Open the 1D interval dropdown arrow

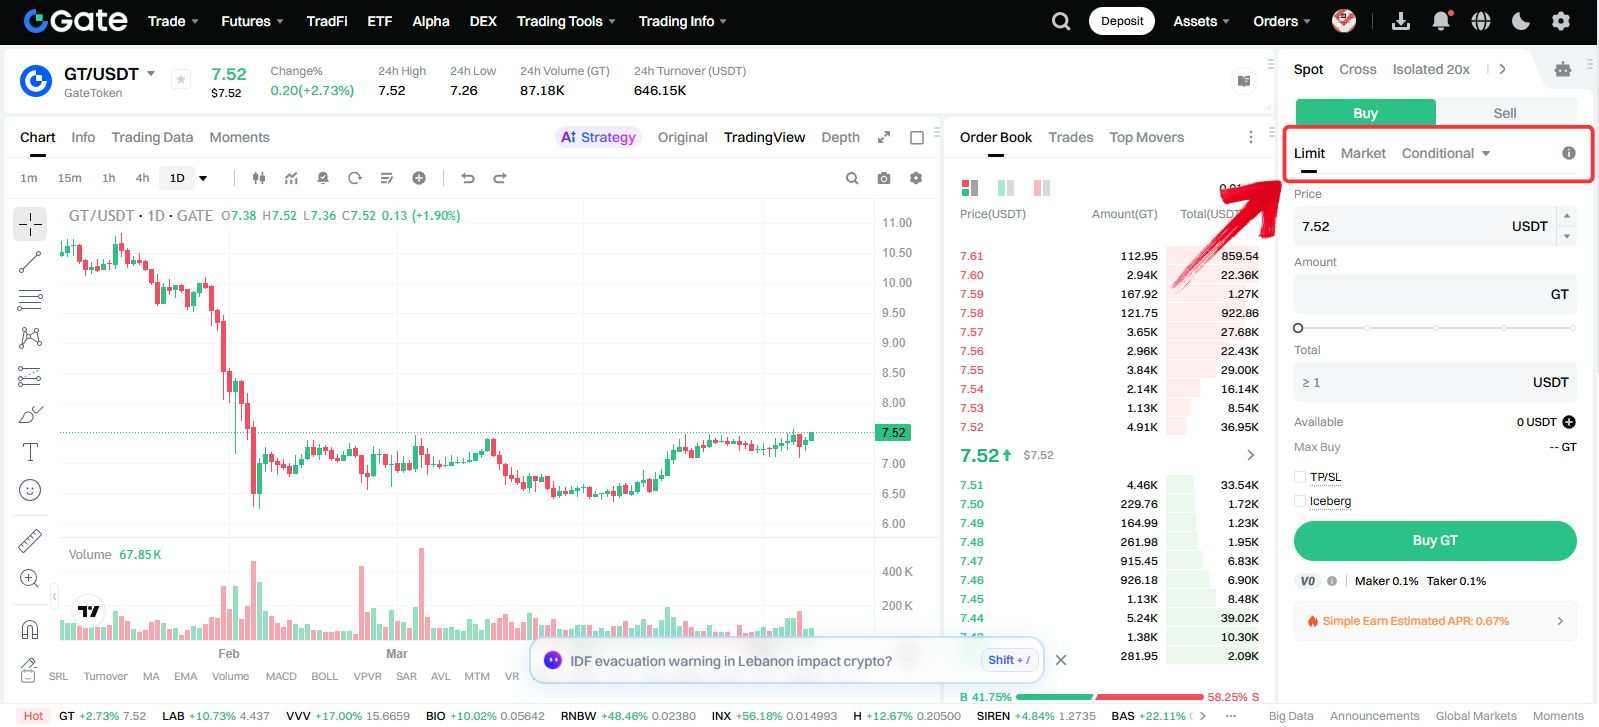[203, 178]
